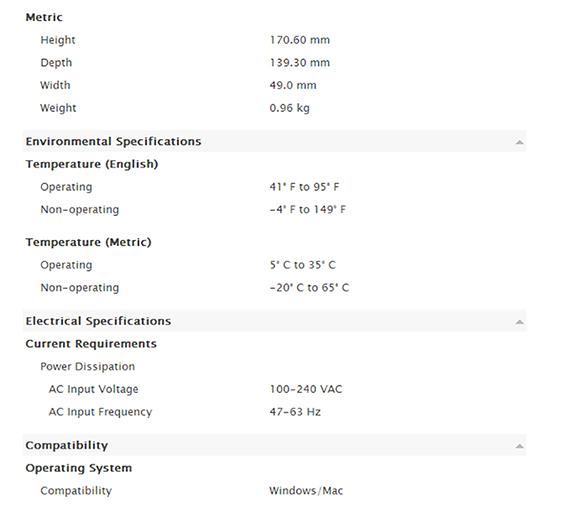
Task: Click the Windows/Mac compatibility value
Action: pyautogui.click(x=306, y=491)
